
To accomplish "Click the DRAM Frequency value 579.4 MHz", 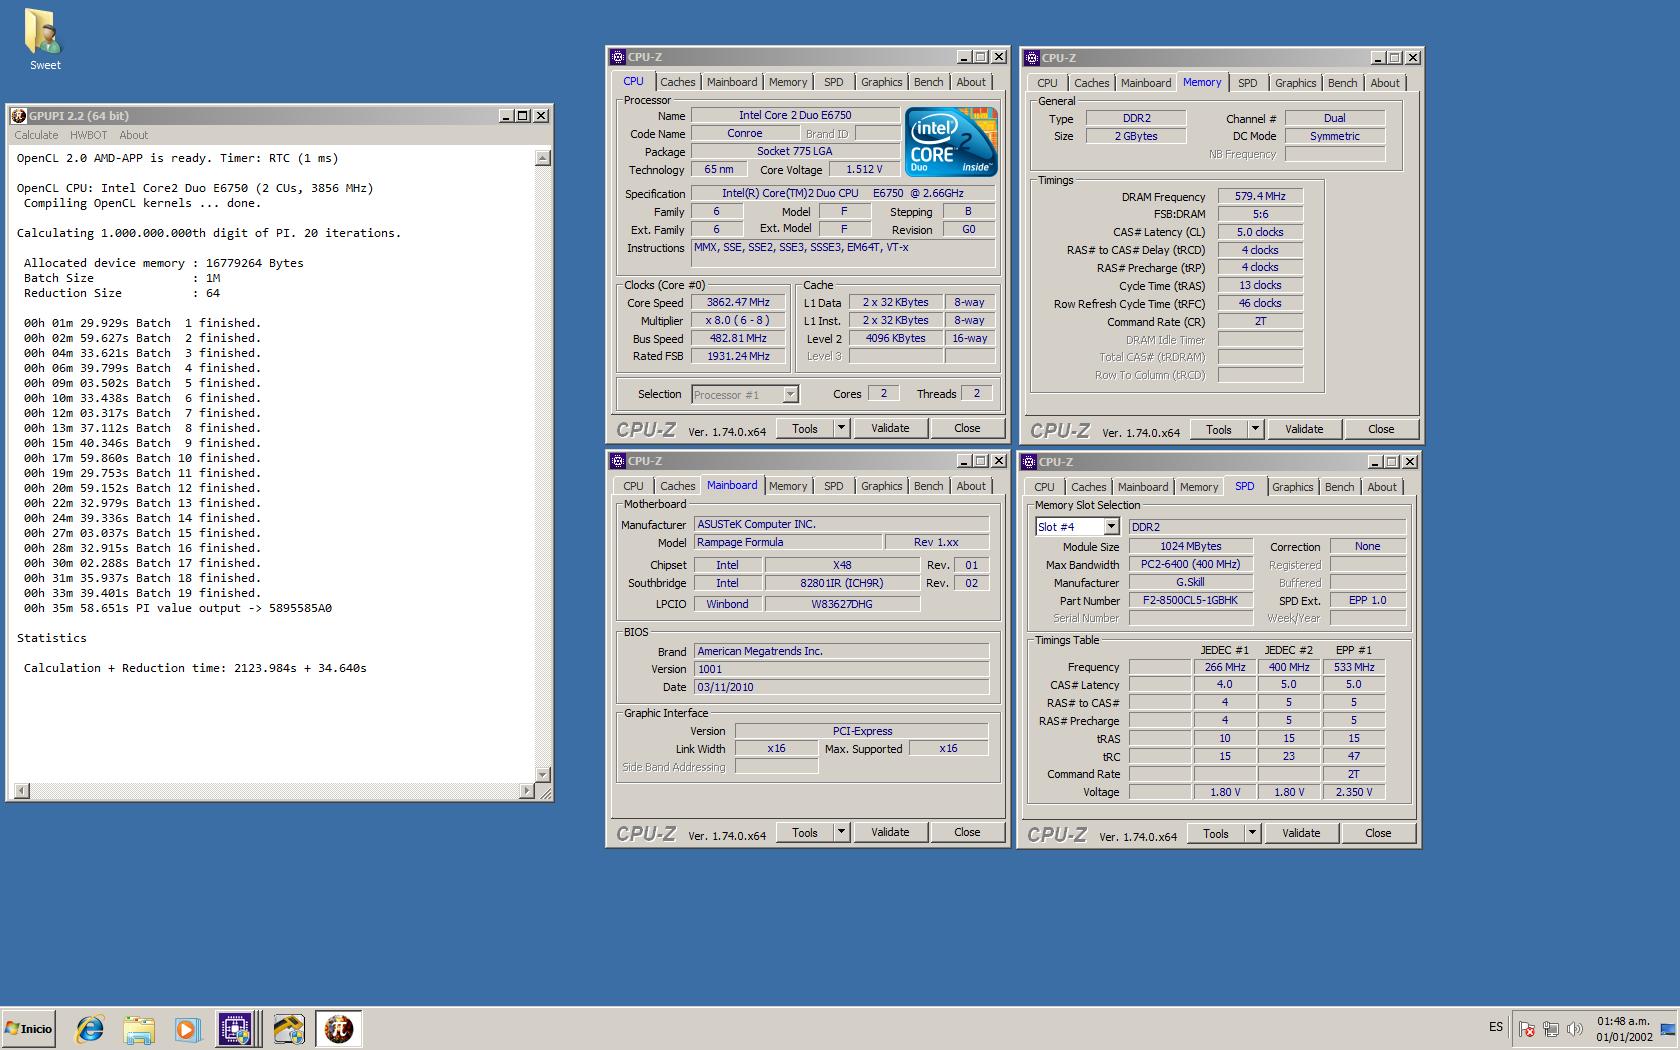I will (x=1260, y=196).
